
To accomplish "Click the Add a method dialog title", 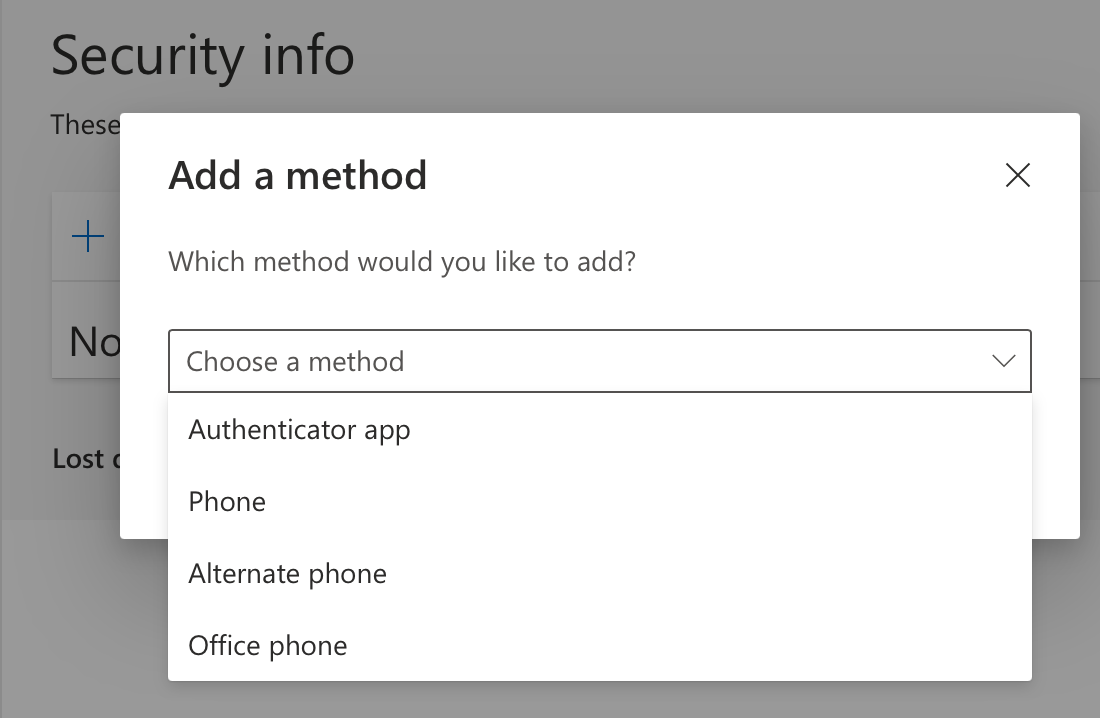I will (x=297, y=175).
